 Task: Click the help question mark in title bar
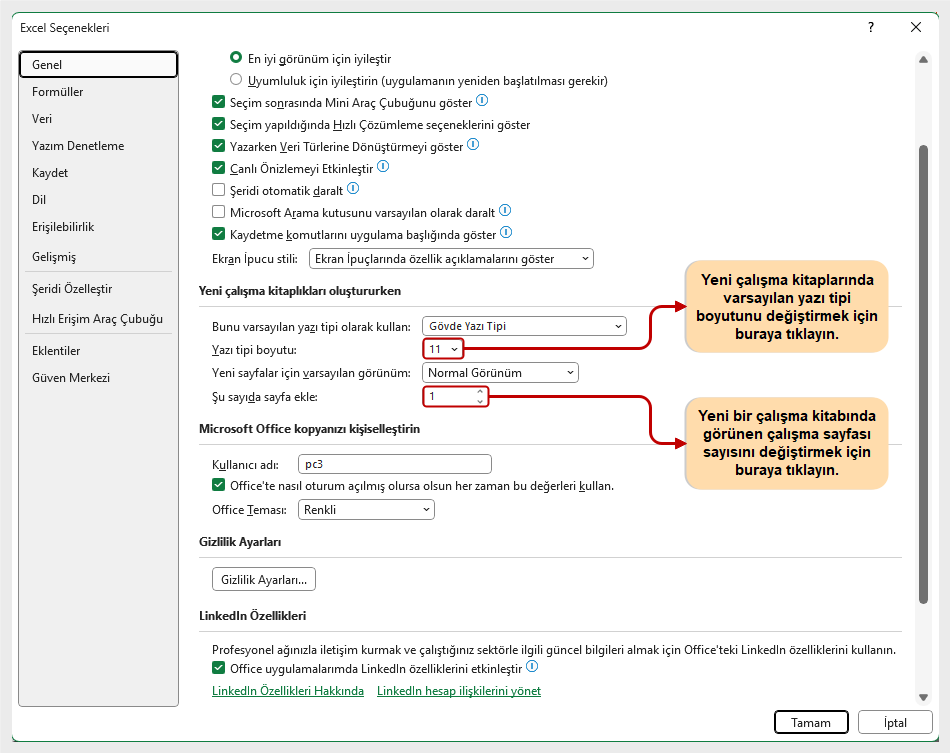point(871,27)
